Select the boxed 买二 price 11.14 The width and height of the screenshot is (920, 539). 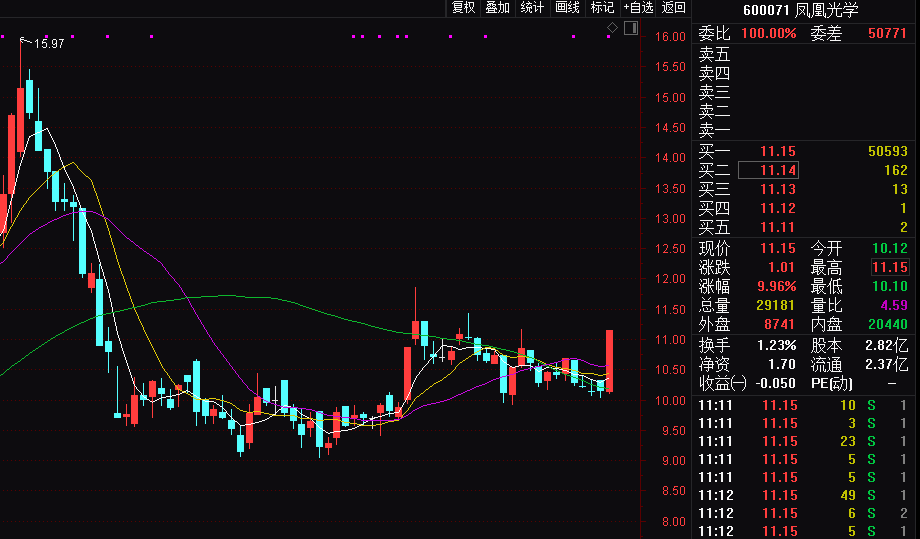pos(768,170)
